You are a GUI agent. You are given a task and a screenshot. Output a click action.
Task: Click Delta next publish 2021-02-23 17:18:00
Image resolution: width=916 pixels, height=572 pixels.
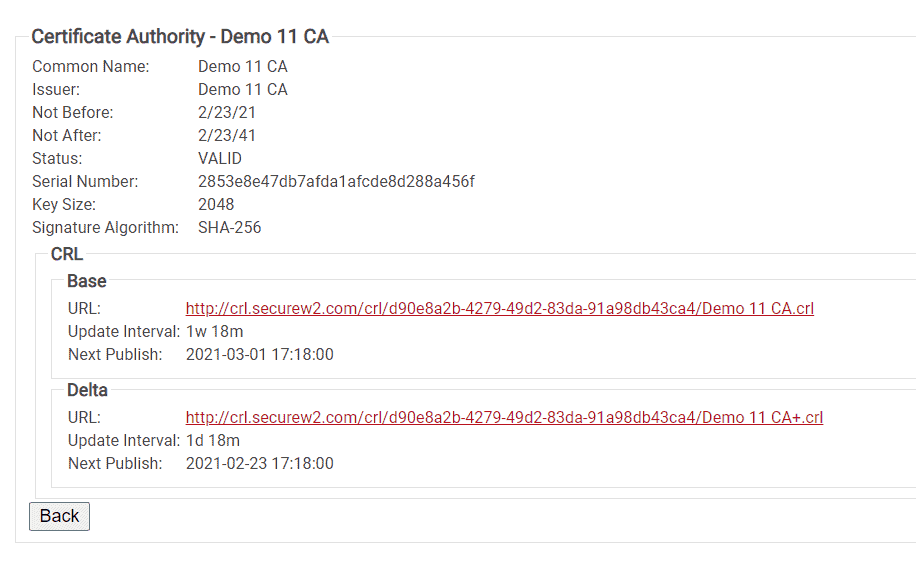tap(259, 463)
